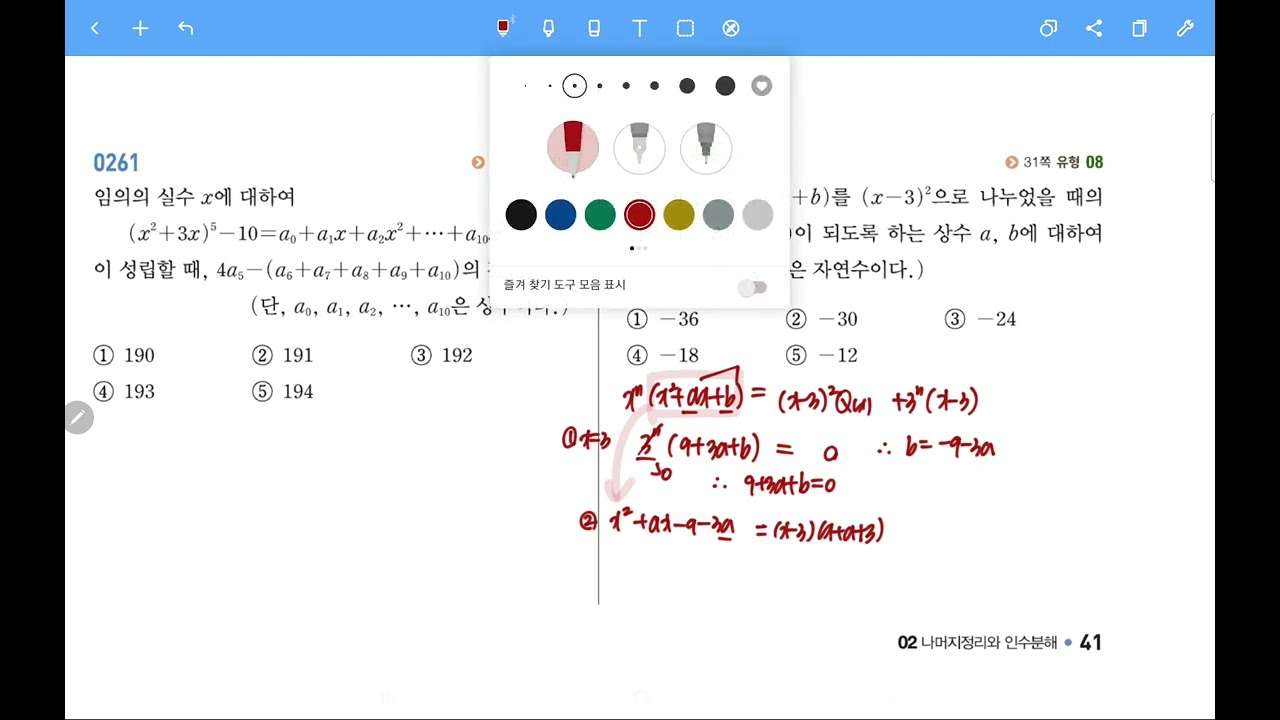This screenshot has height=720, width=1280.
Task: Open the wrench settings
Action: pos(1185,28)
